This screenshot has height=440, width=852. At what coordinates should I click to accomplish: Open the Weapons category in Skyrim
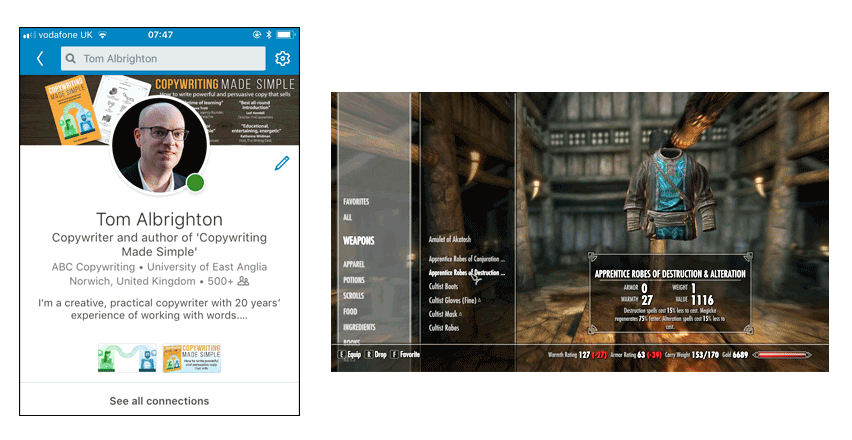click(x=359, y=241)
